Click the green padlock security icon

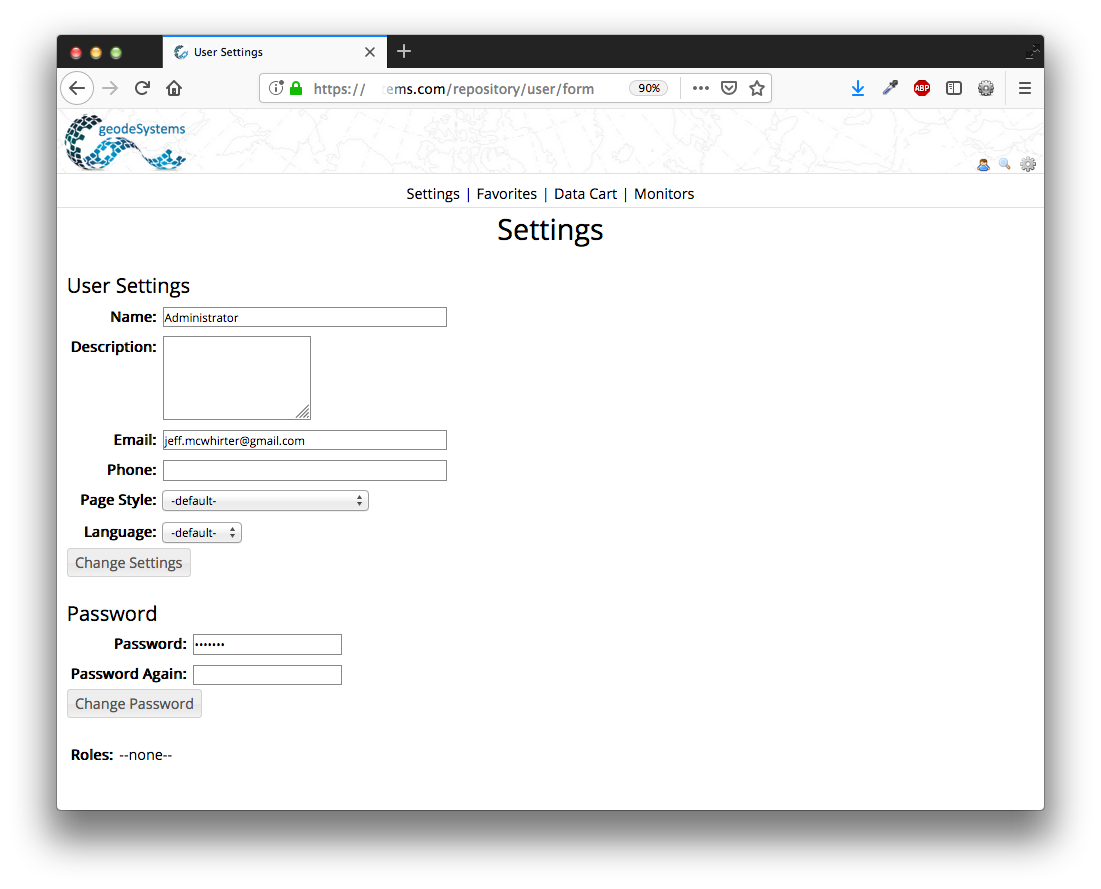pos(296,88)
